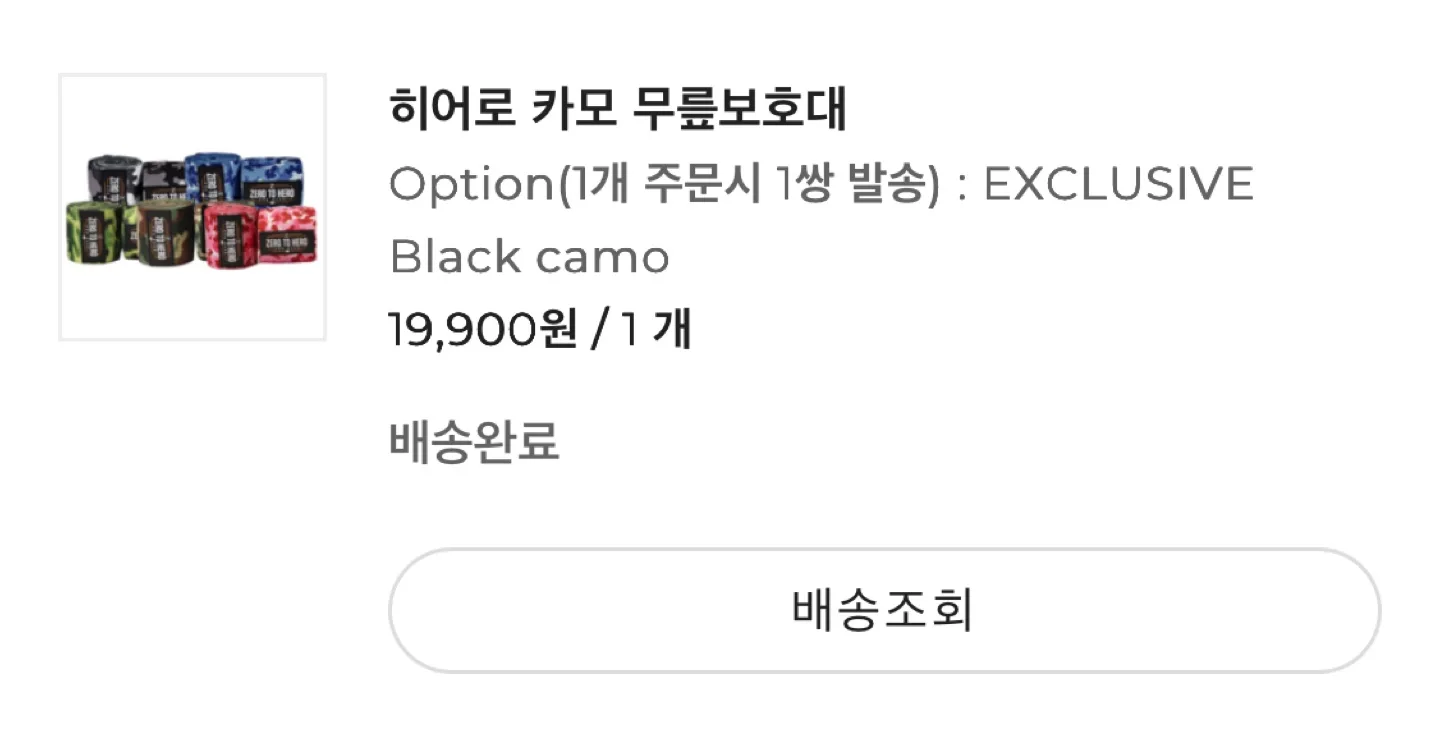Open the knee wraps product thumbnail
The width and height of the screenshot is (1440, 743).
(x=193, y=207)
